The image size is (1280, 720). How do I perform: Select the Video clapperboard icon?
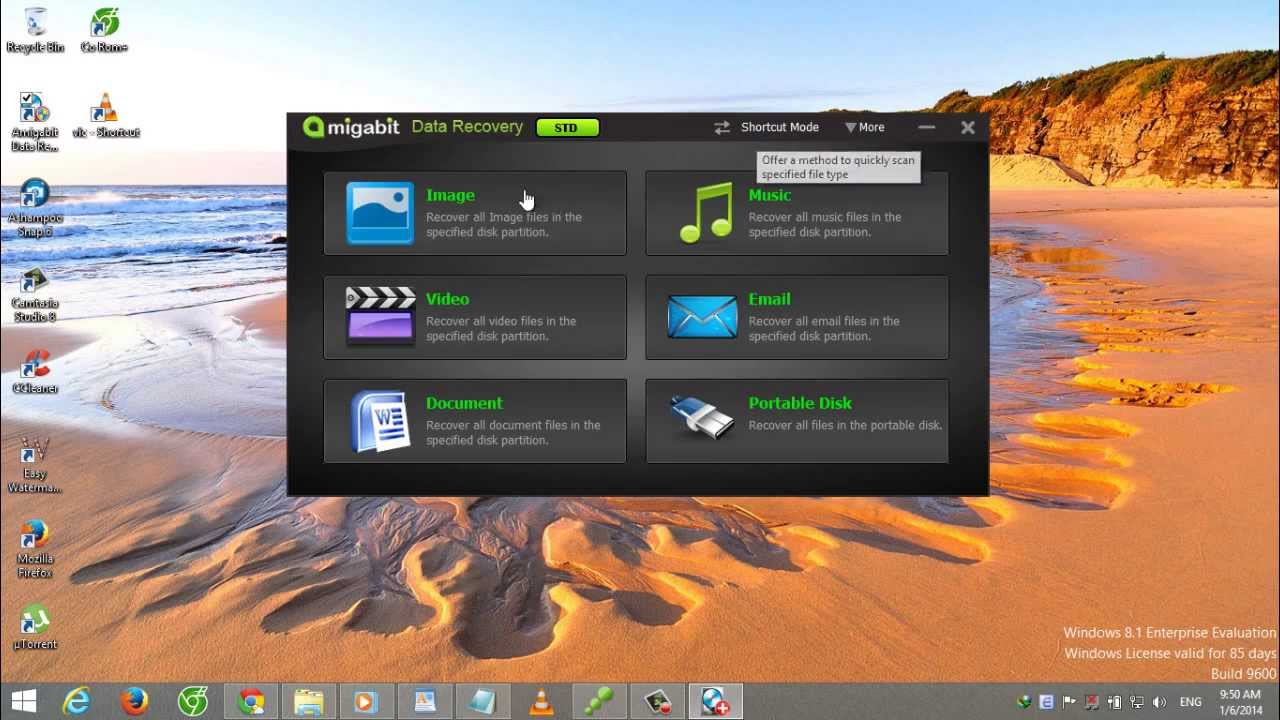click(x=380, y=316)
